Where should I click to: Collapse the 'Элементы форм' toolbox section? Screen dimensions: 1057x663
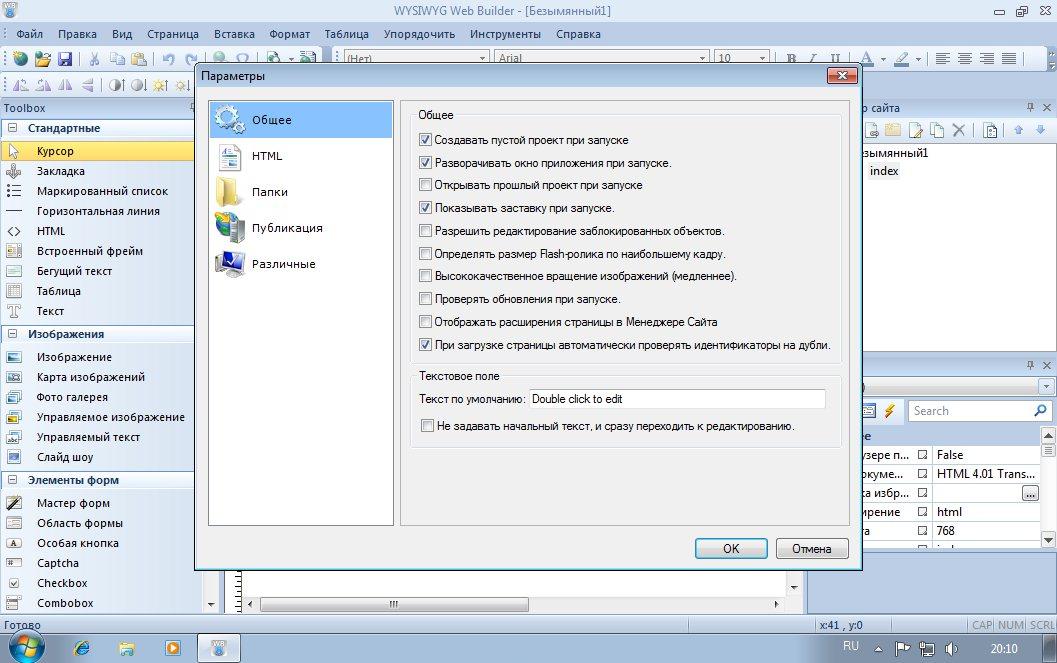pos(12,480)
